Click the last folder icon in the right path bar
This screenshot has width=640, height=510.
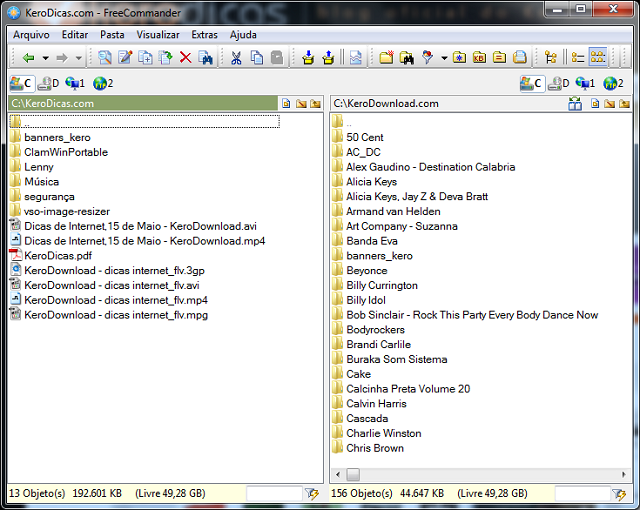coord(624,104)
